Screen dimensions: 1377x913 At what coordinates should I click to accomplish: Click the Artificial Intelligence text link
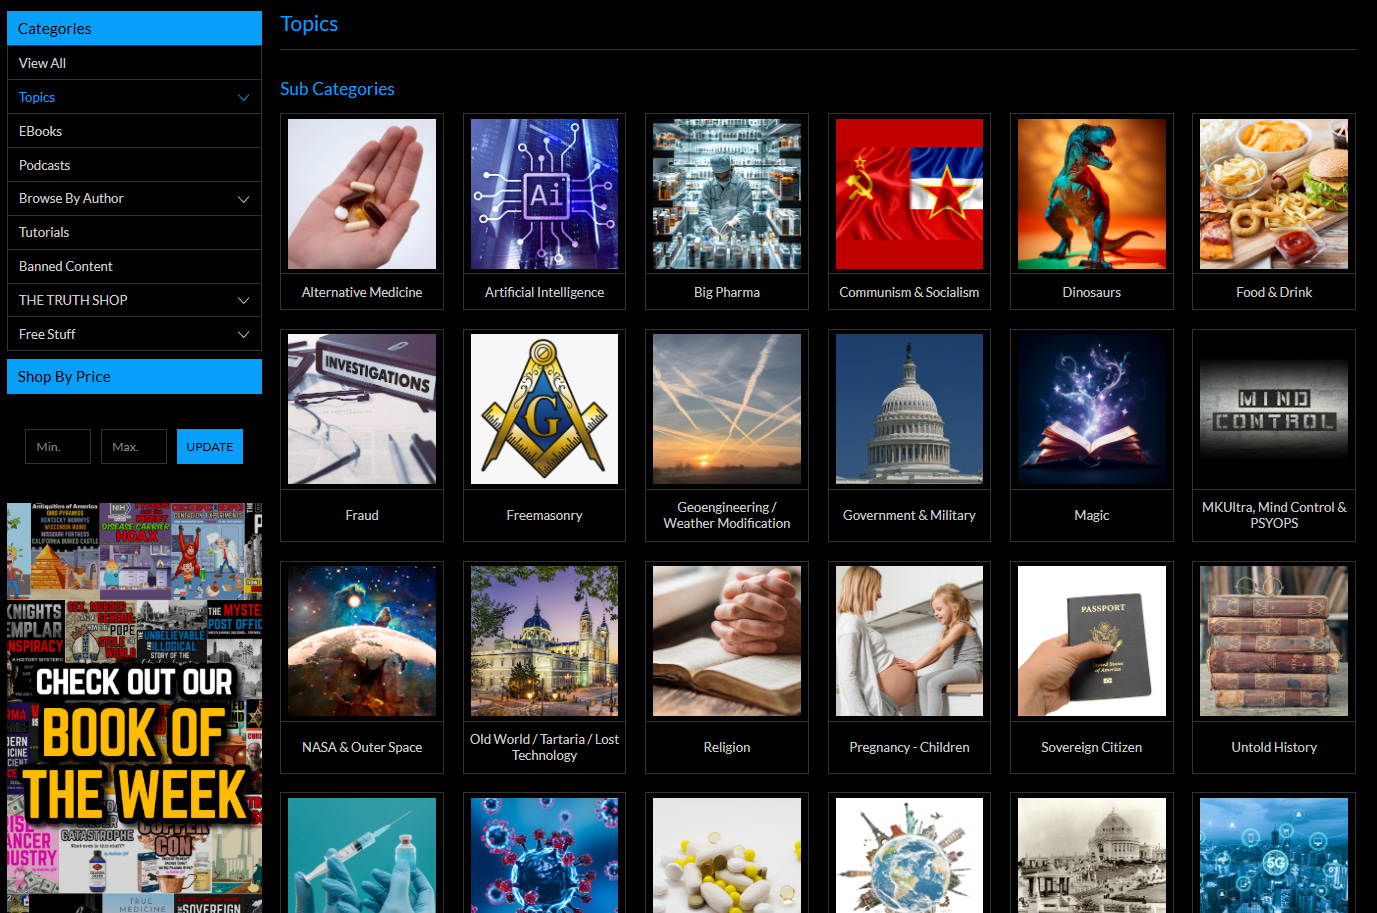[544, 292]
